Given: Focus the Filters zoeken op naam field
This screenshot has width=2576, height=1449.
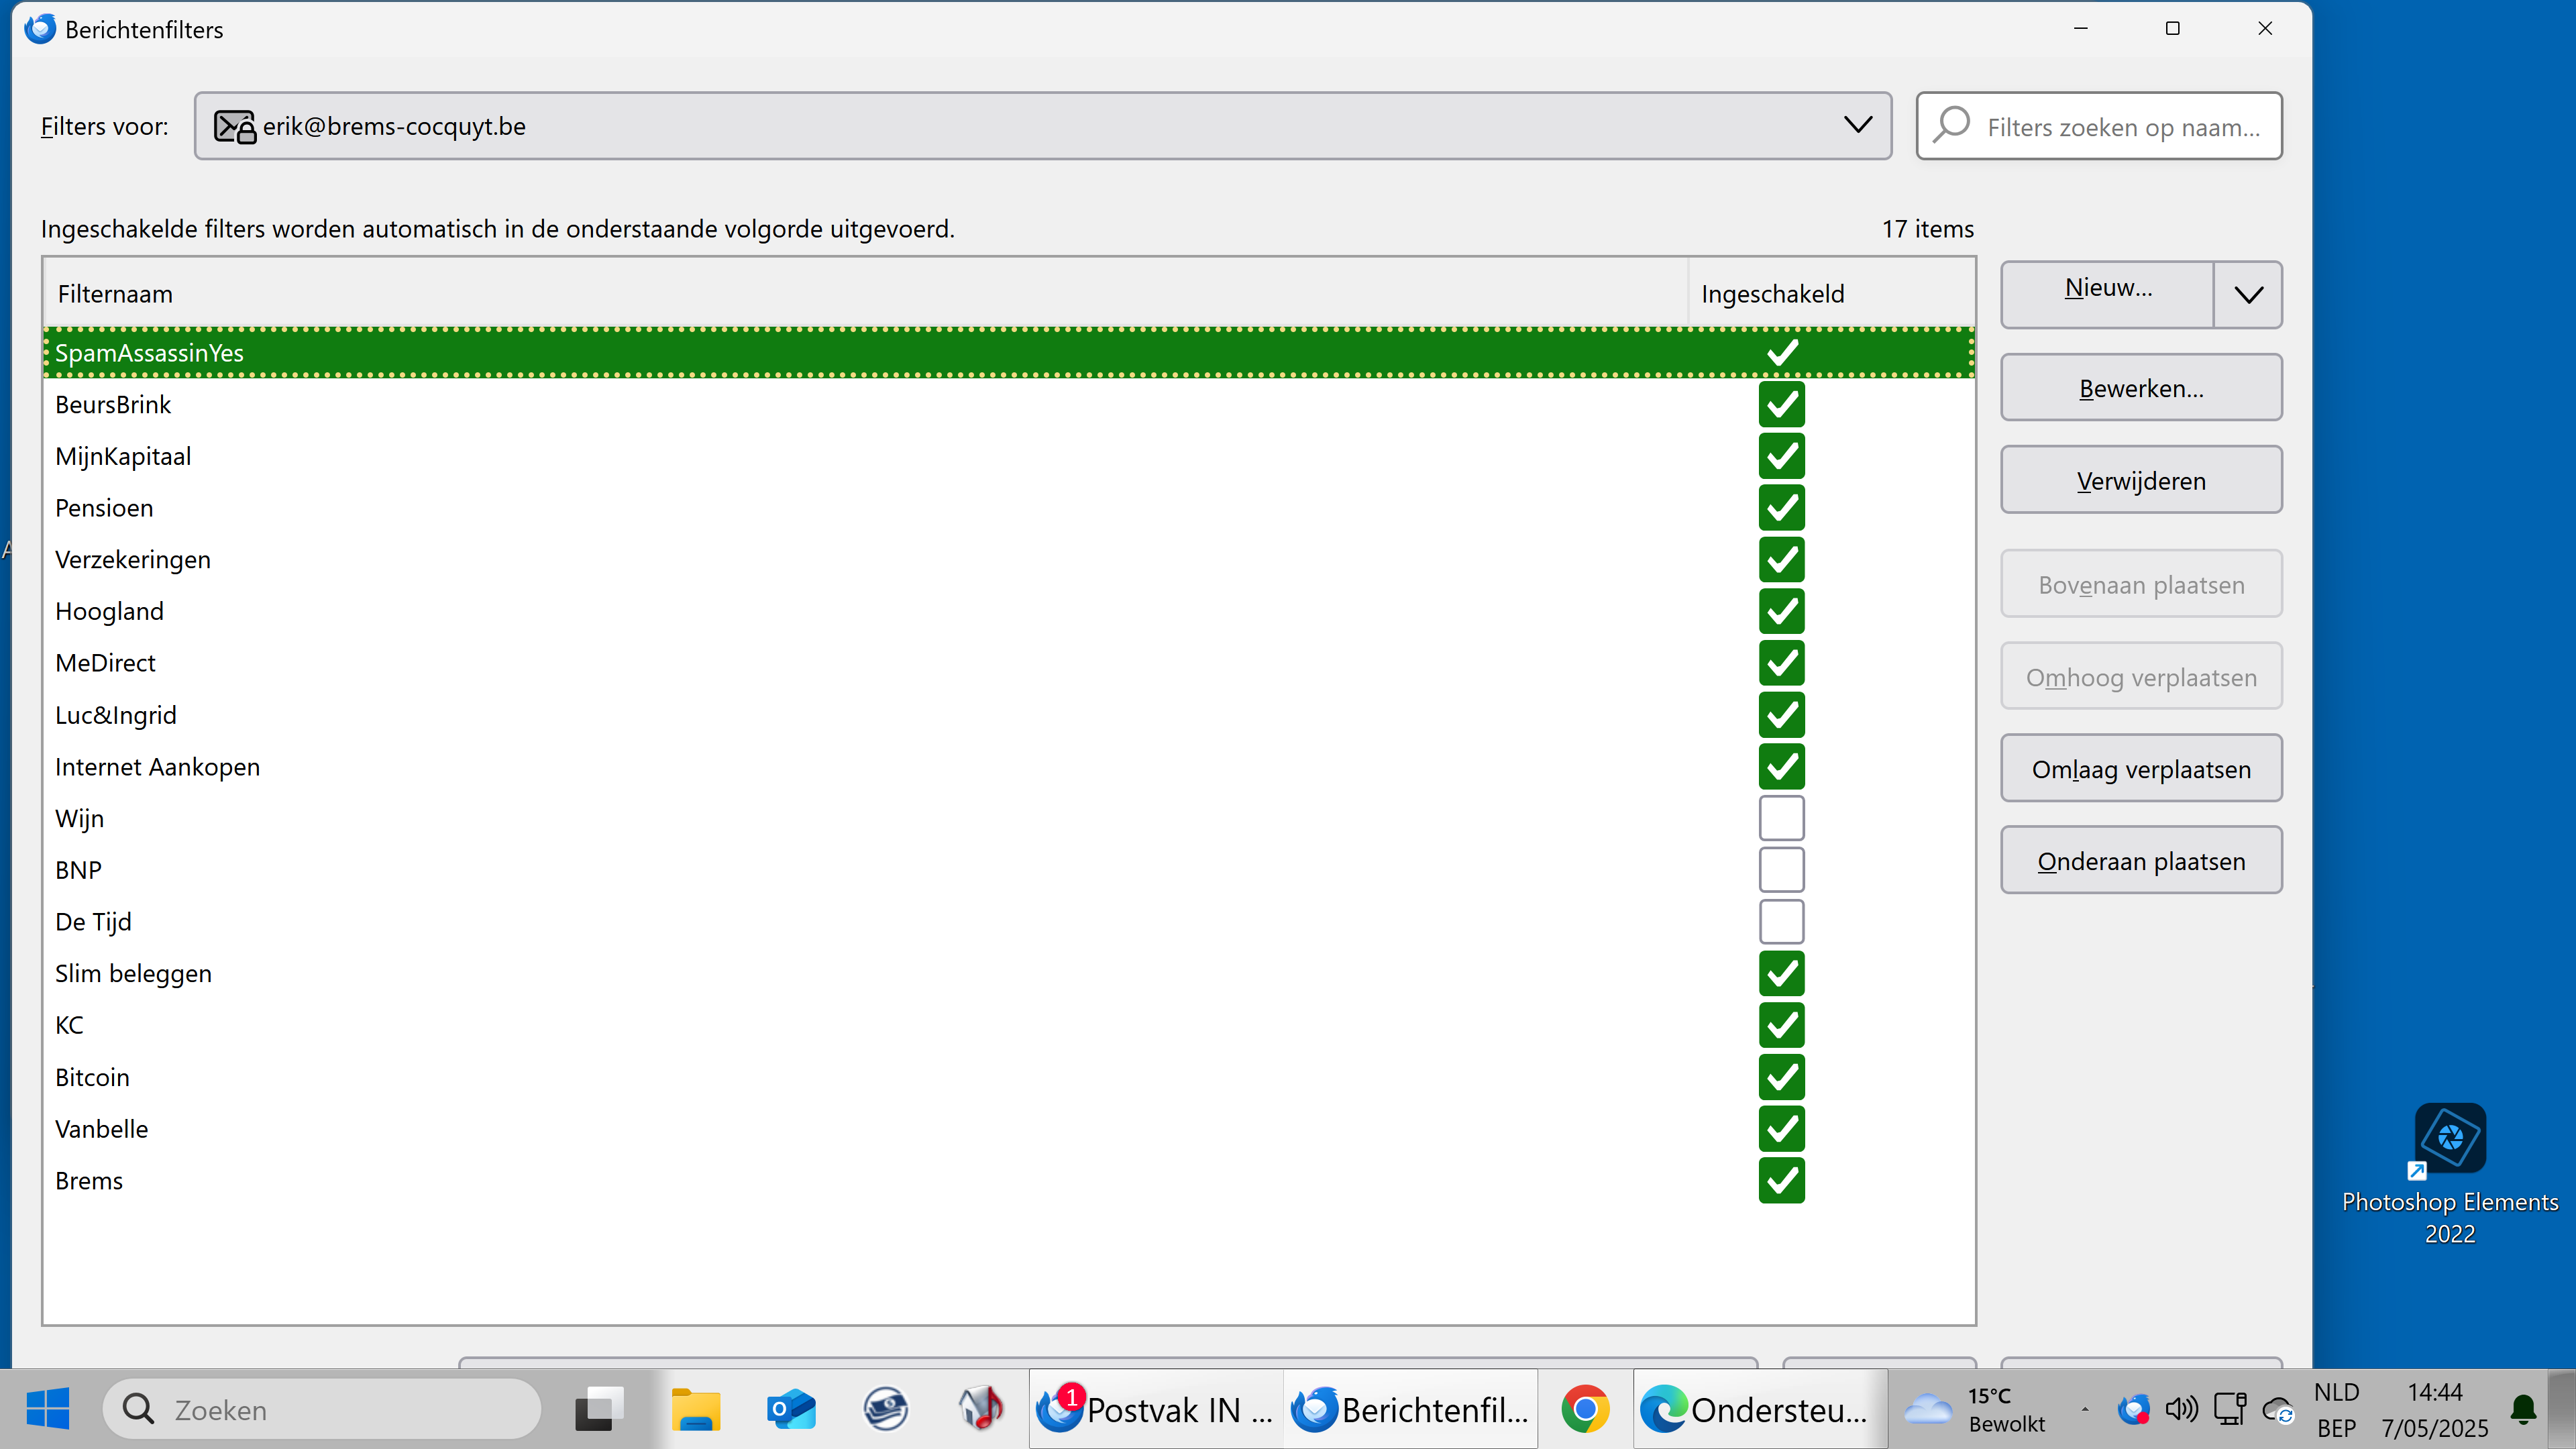Looking at the screenshot, I should pyautogui.click(x=2120, y=127).
